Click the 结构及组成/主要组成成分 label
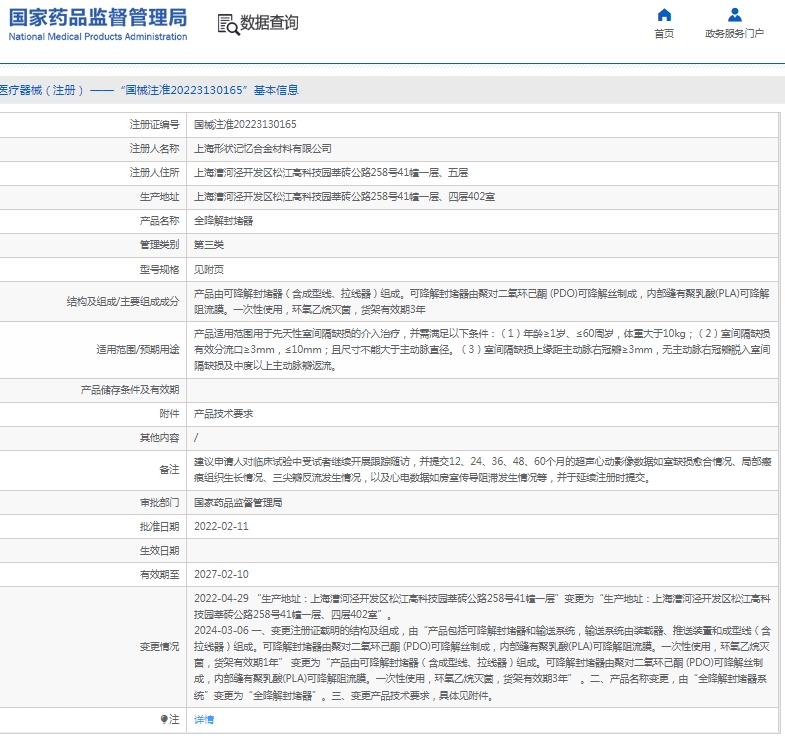Viewport: 785px width, 740px height. pyautogui.click(x=123, y=301)
